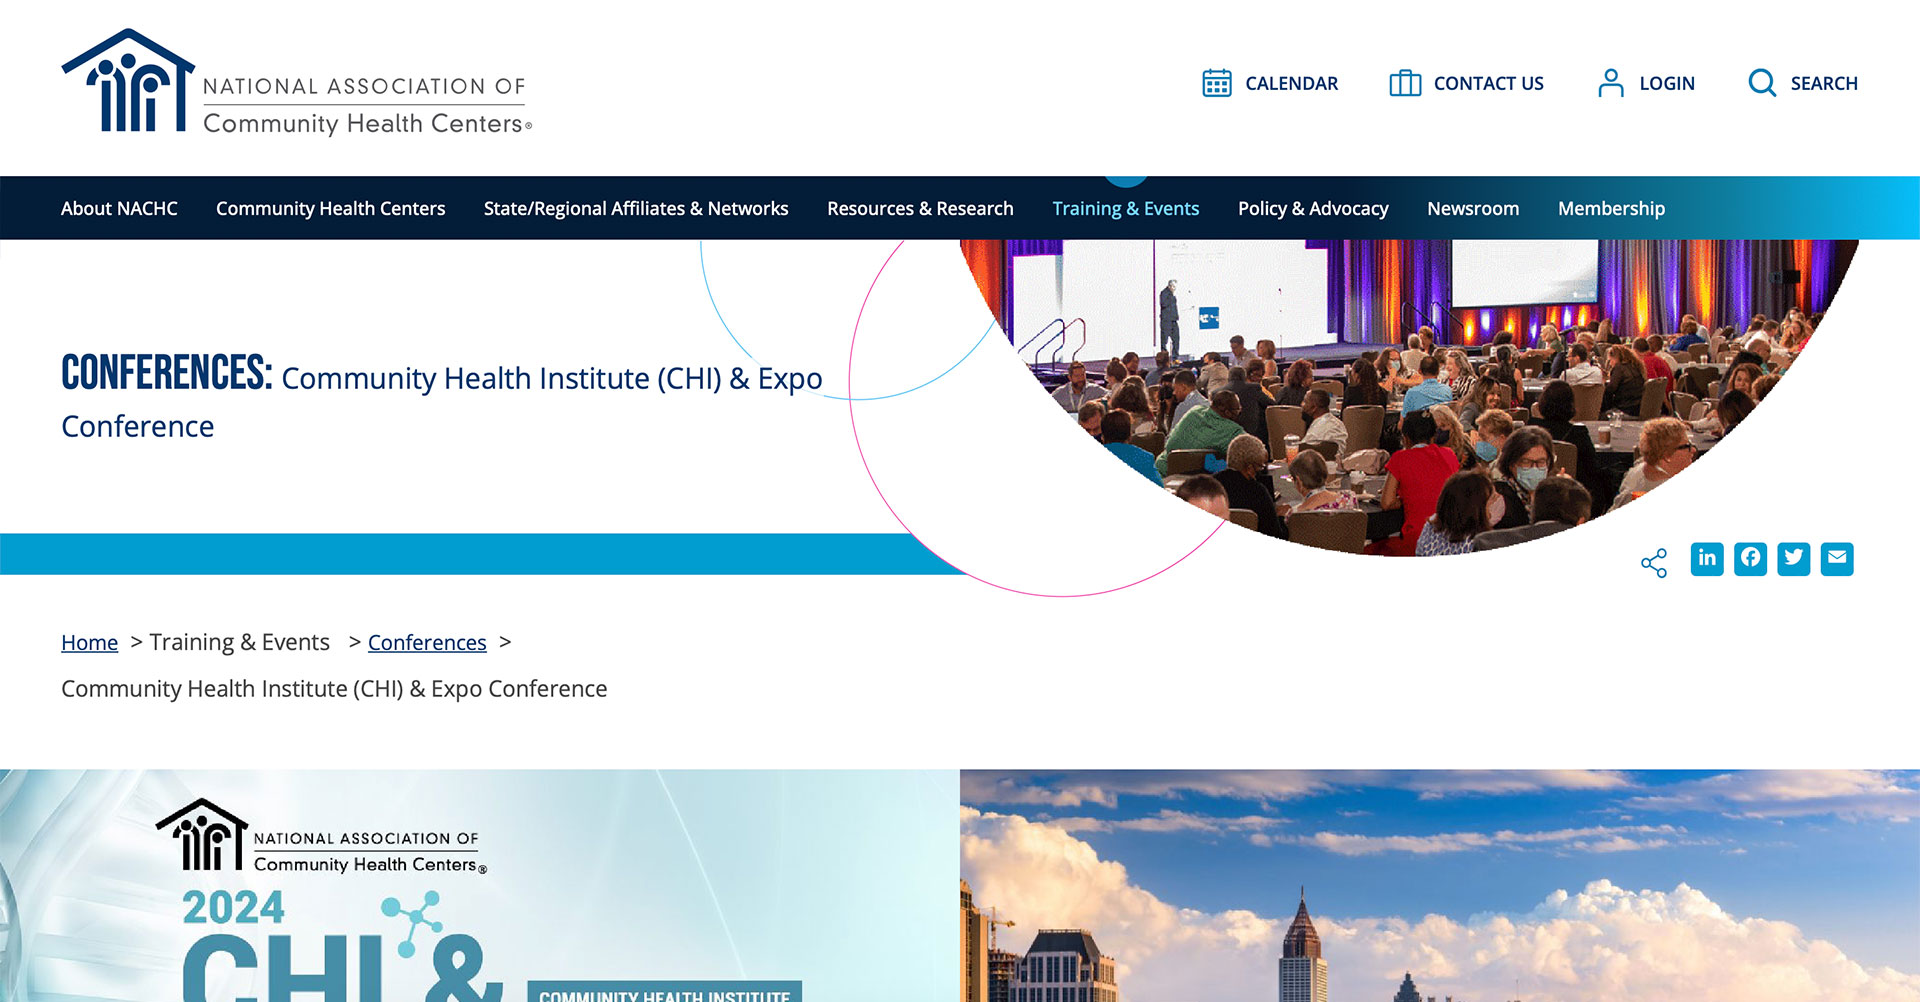Open the LOGIN link
The image size is (1920, 1002).
(x=1666, y=84)
